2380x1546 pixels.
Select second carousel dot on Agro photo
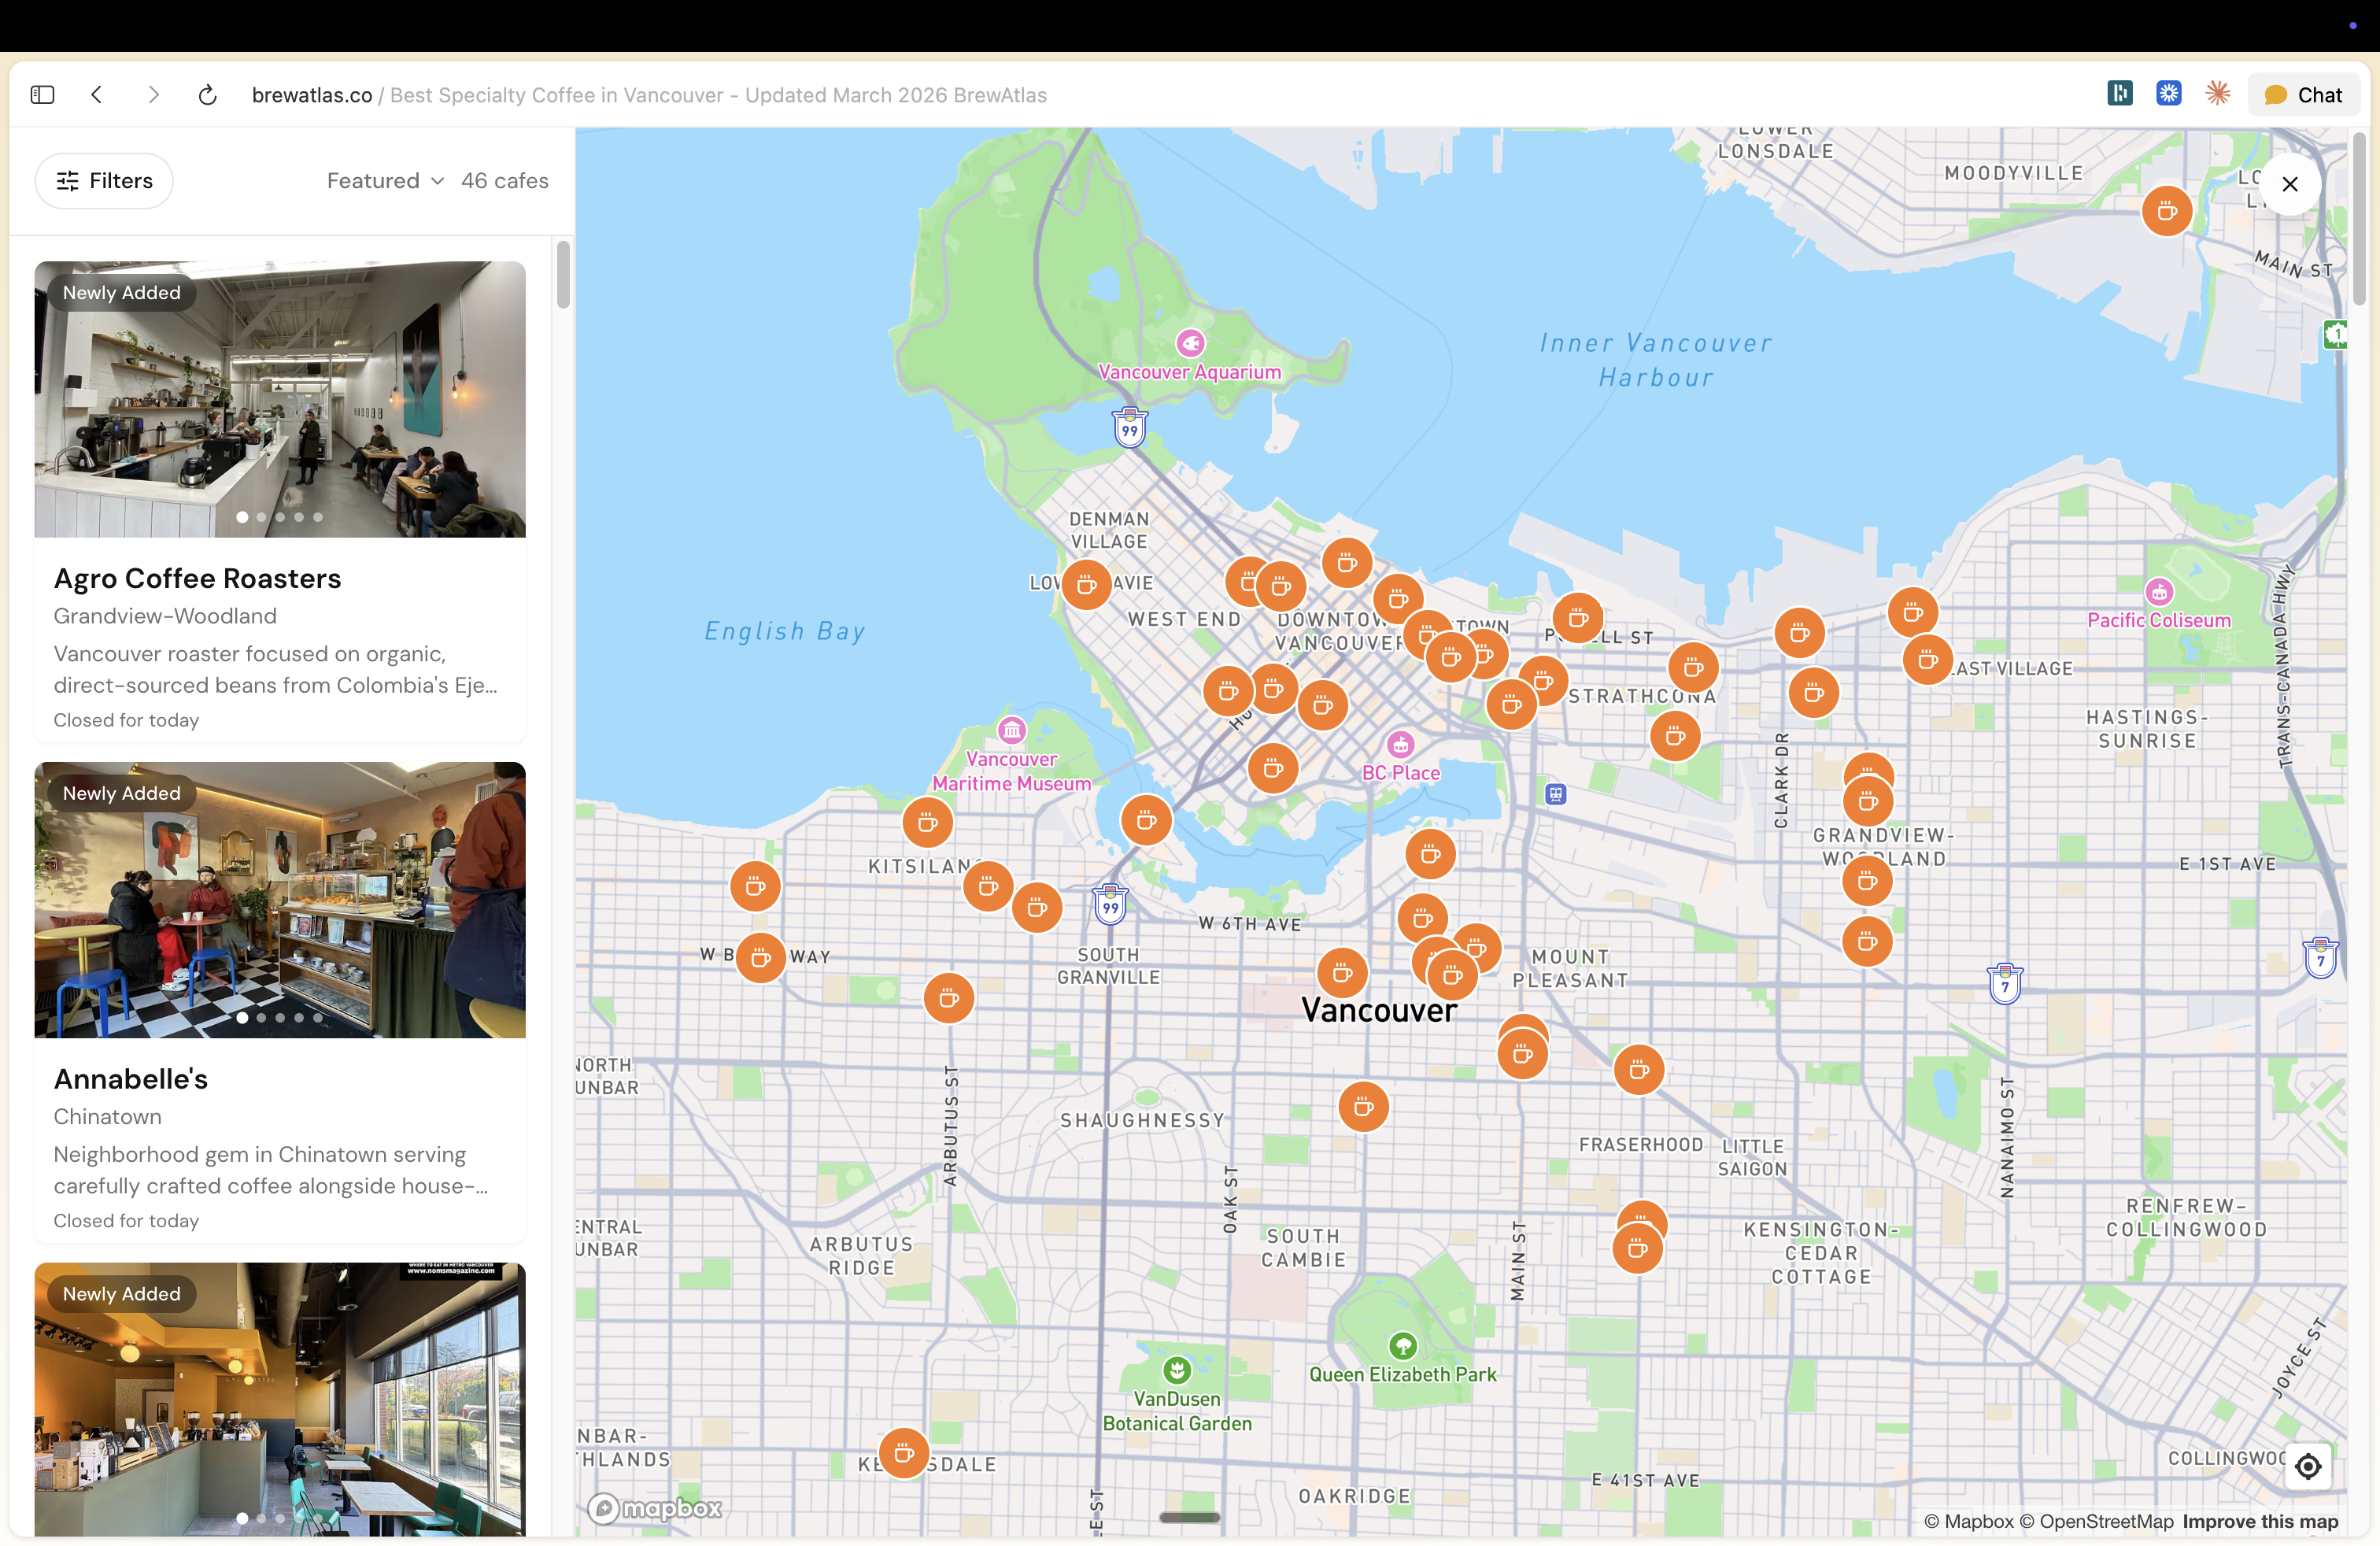click(261, 517)
